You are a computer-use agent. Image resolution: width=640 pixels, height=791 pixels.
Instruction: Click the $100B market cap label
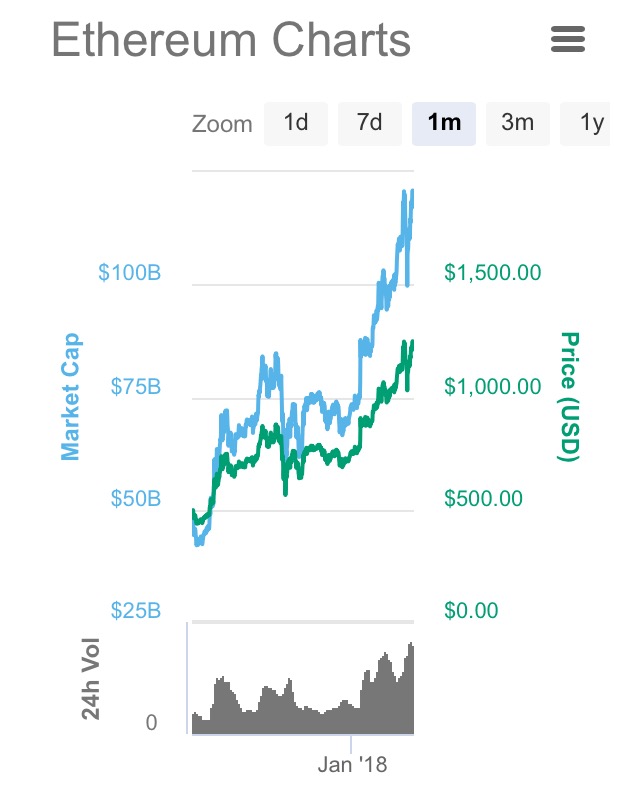[x=130, y=273]
